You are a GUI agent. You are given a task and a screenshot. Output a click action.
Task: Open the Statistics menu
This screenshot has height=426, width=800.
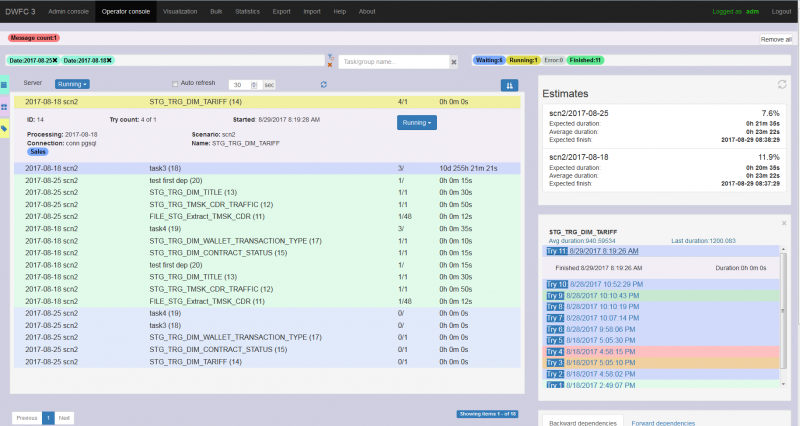tap(247, 11)
